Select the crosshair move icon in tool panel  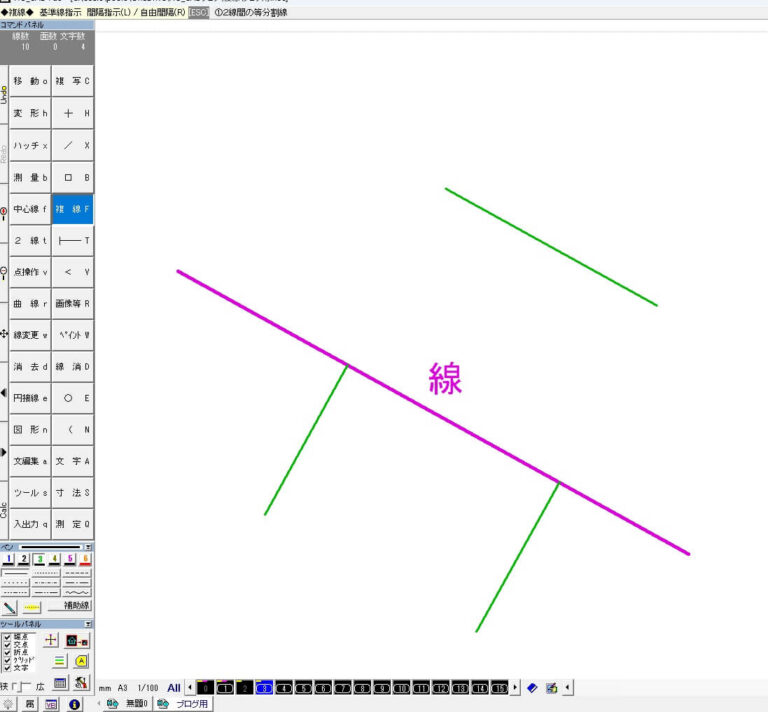coord(51,640)
